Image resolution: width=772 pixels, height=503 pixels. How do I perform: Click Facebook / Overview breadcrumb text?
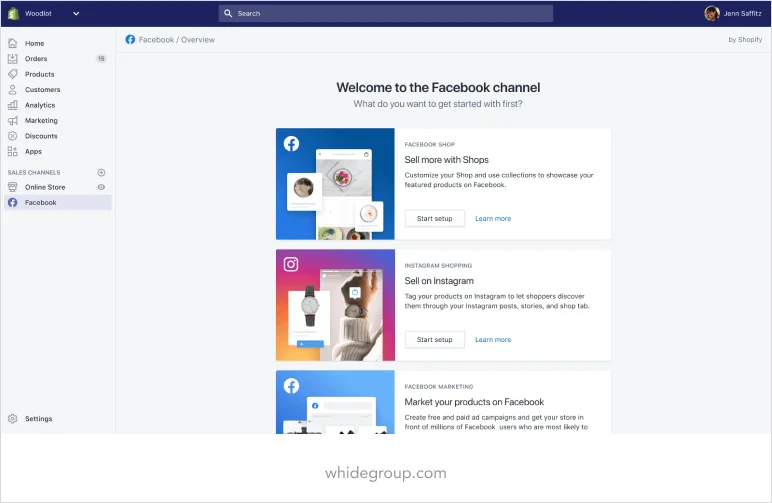pos(176,40)
